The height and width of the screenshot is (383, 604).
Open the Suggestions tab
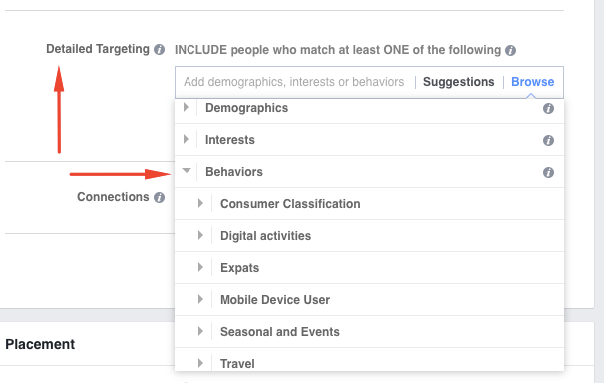point(458,82)
